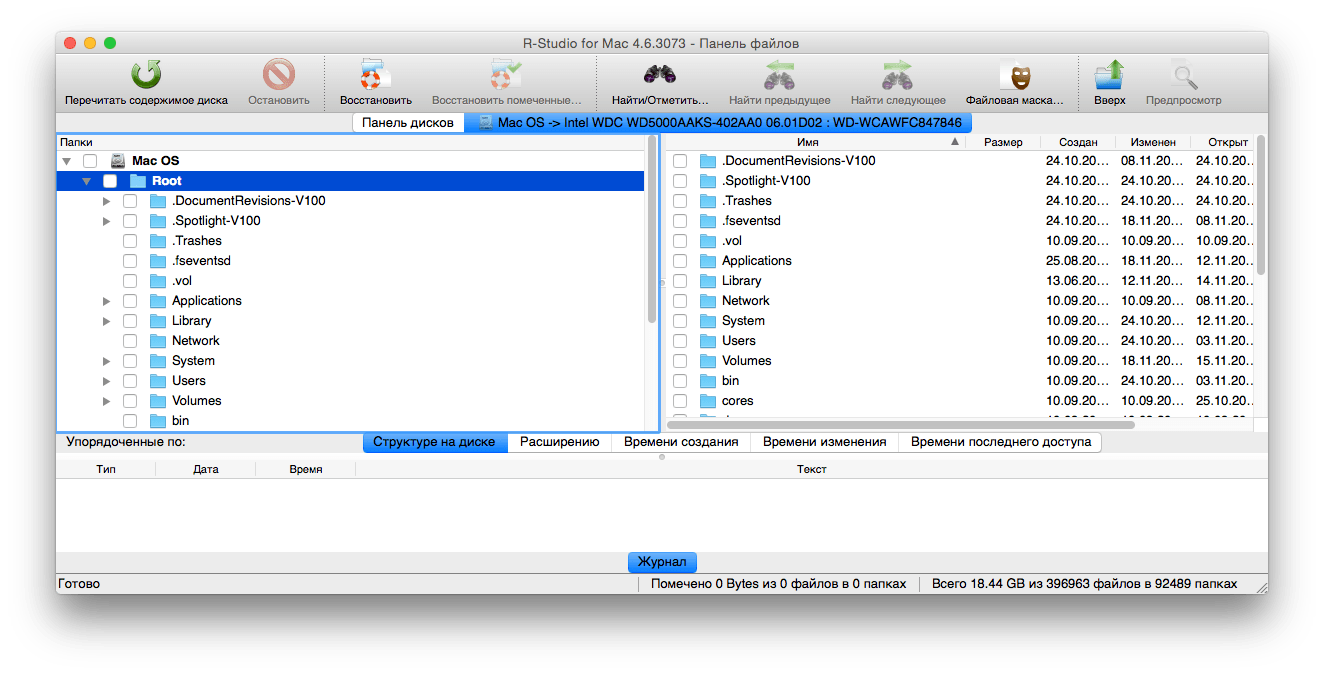This screenshot has width=1324, height=674.
Task: Click the Тип log column header
Action: tap(106, 469)
